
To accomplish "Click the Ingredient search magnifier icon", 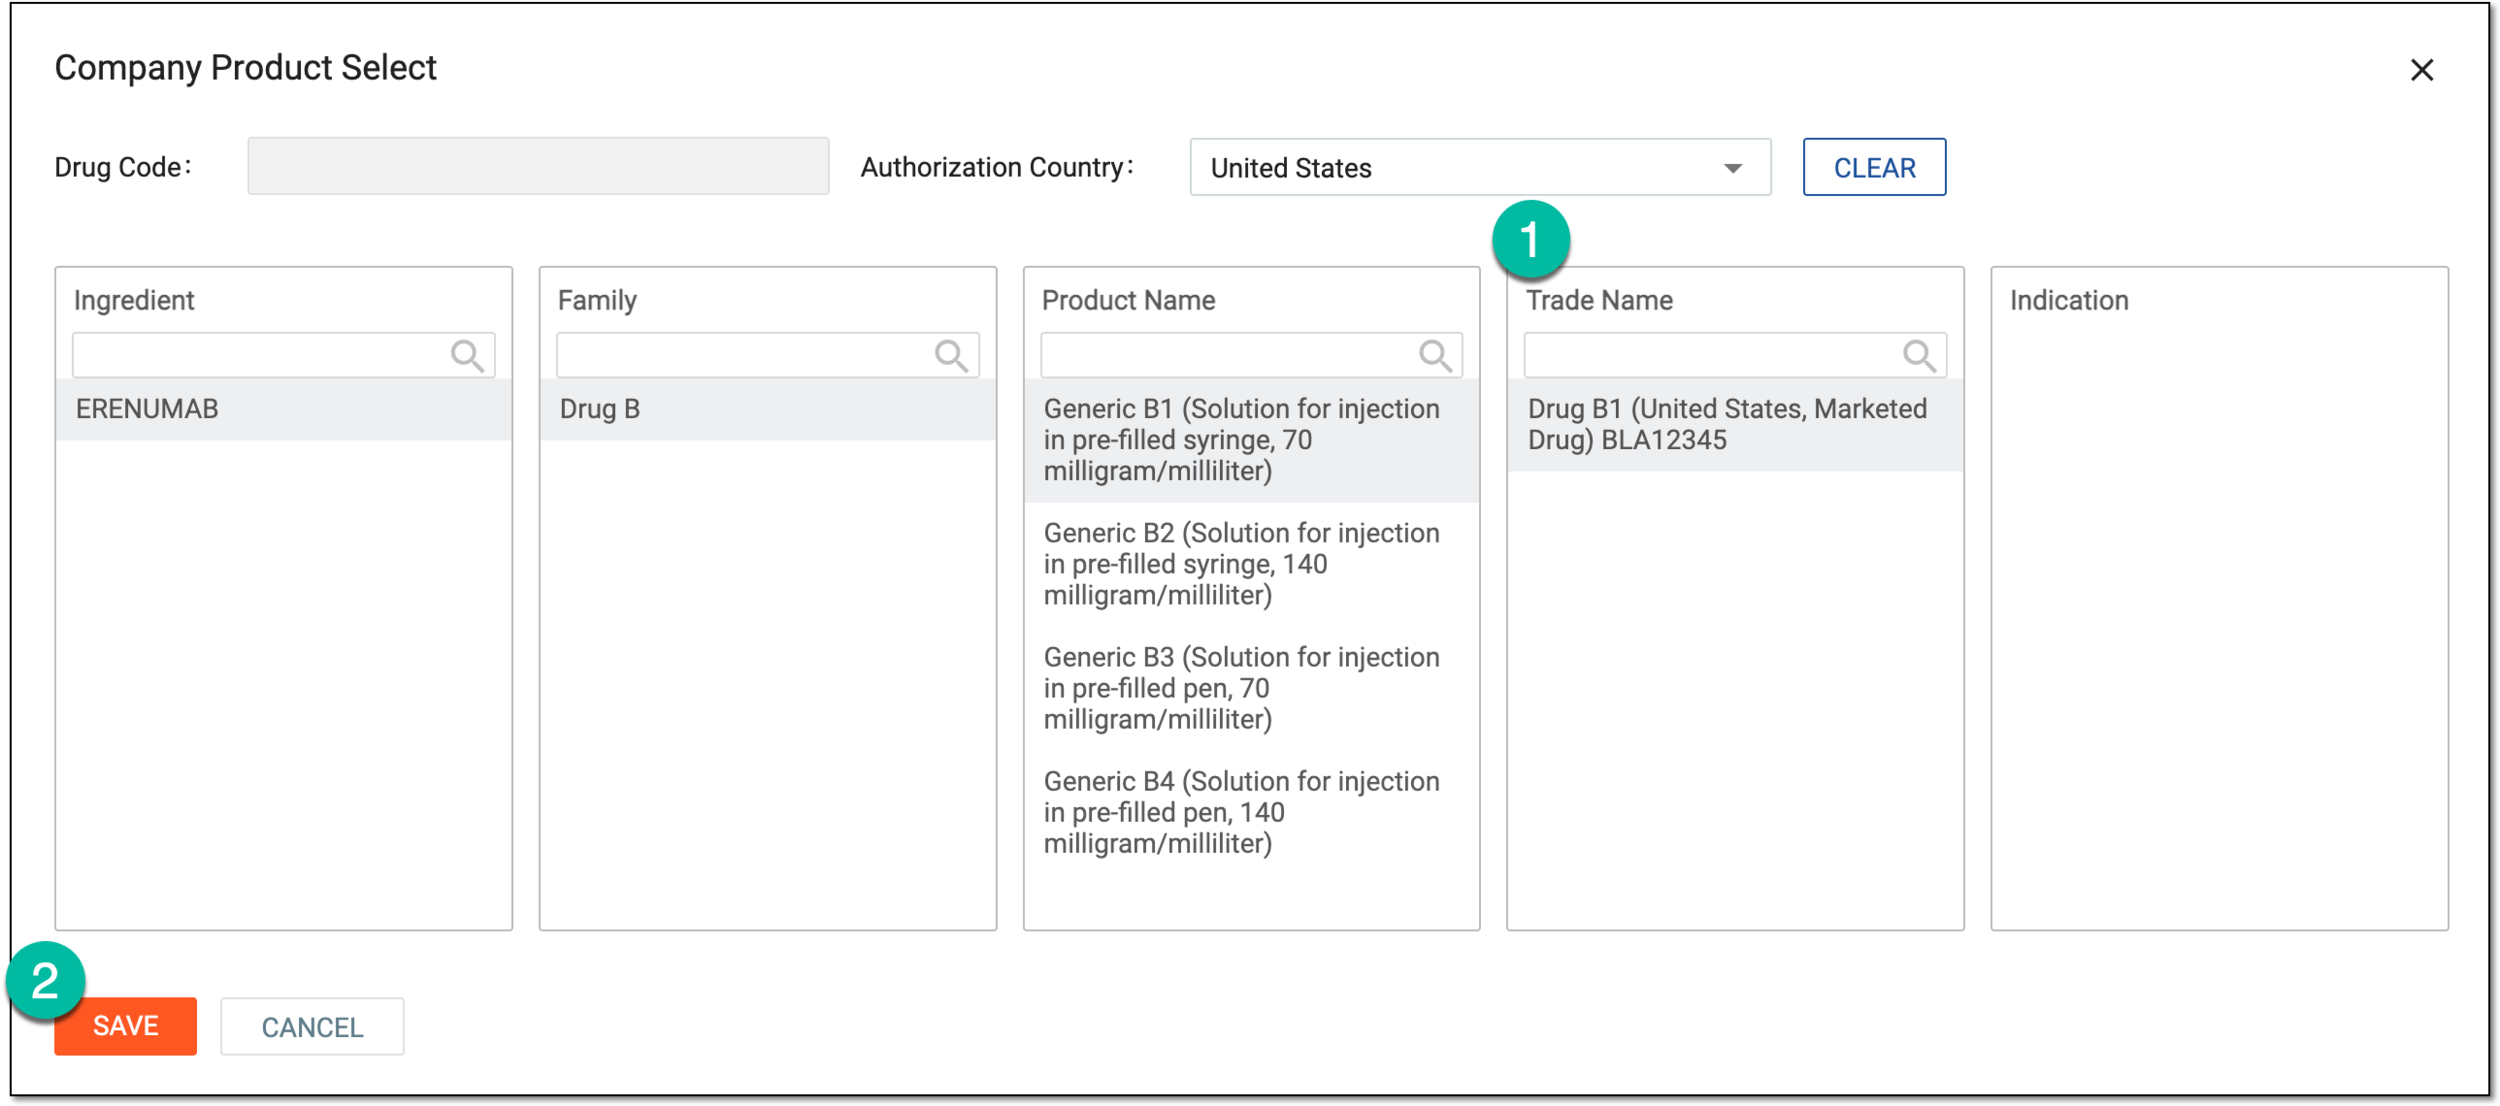I will tap(467, 355).
